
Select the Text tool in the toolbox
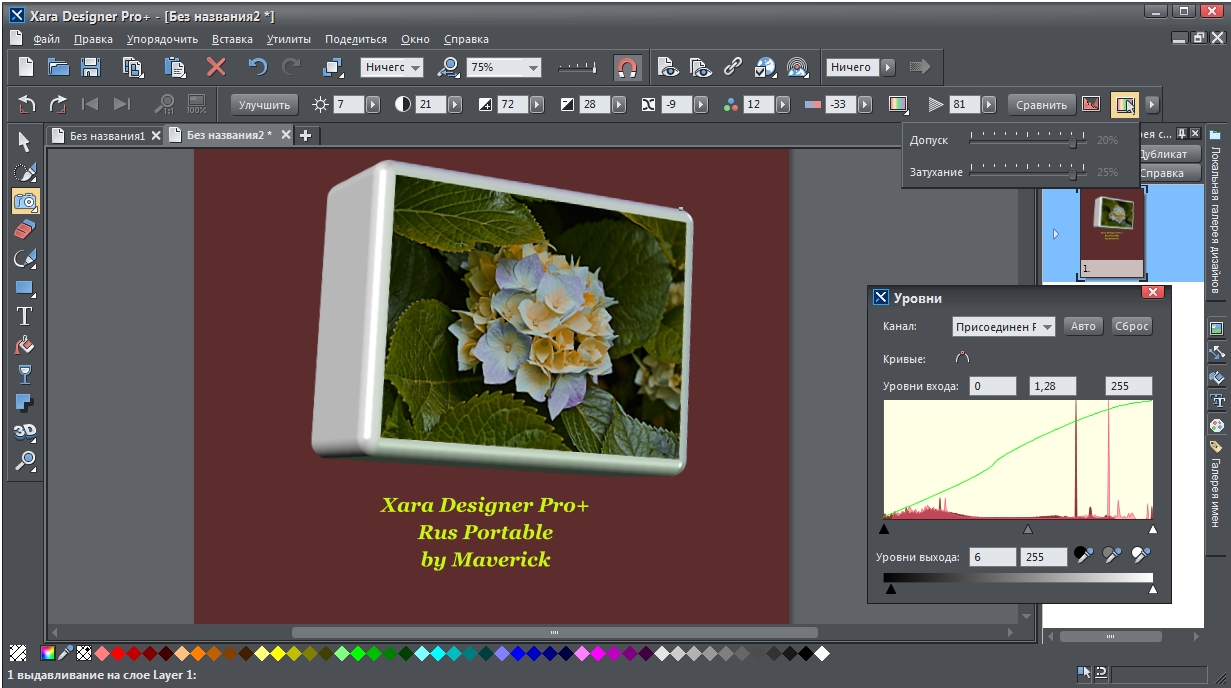tap(25, 316)
